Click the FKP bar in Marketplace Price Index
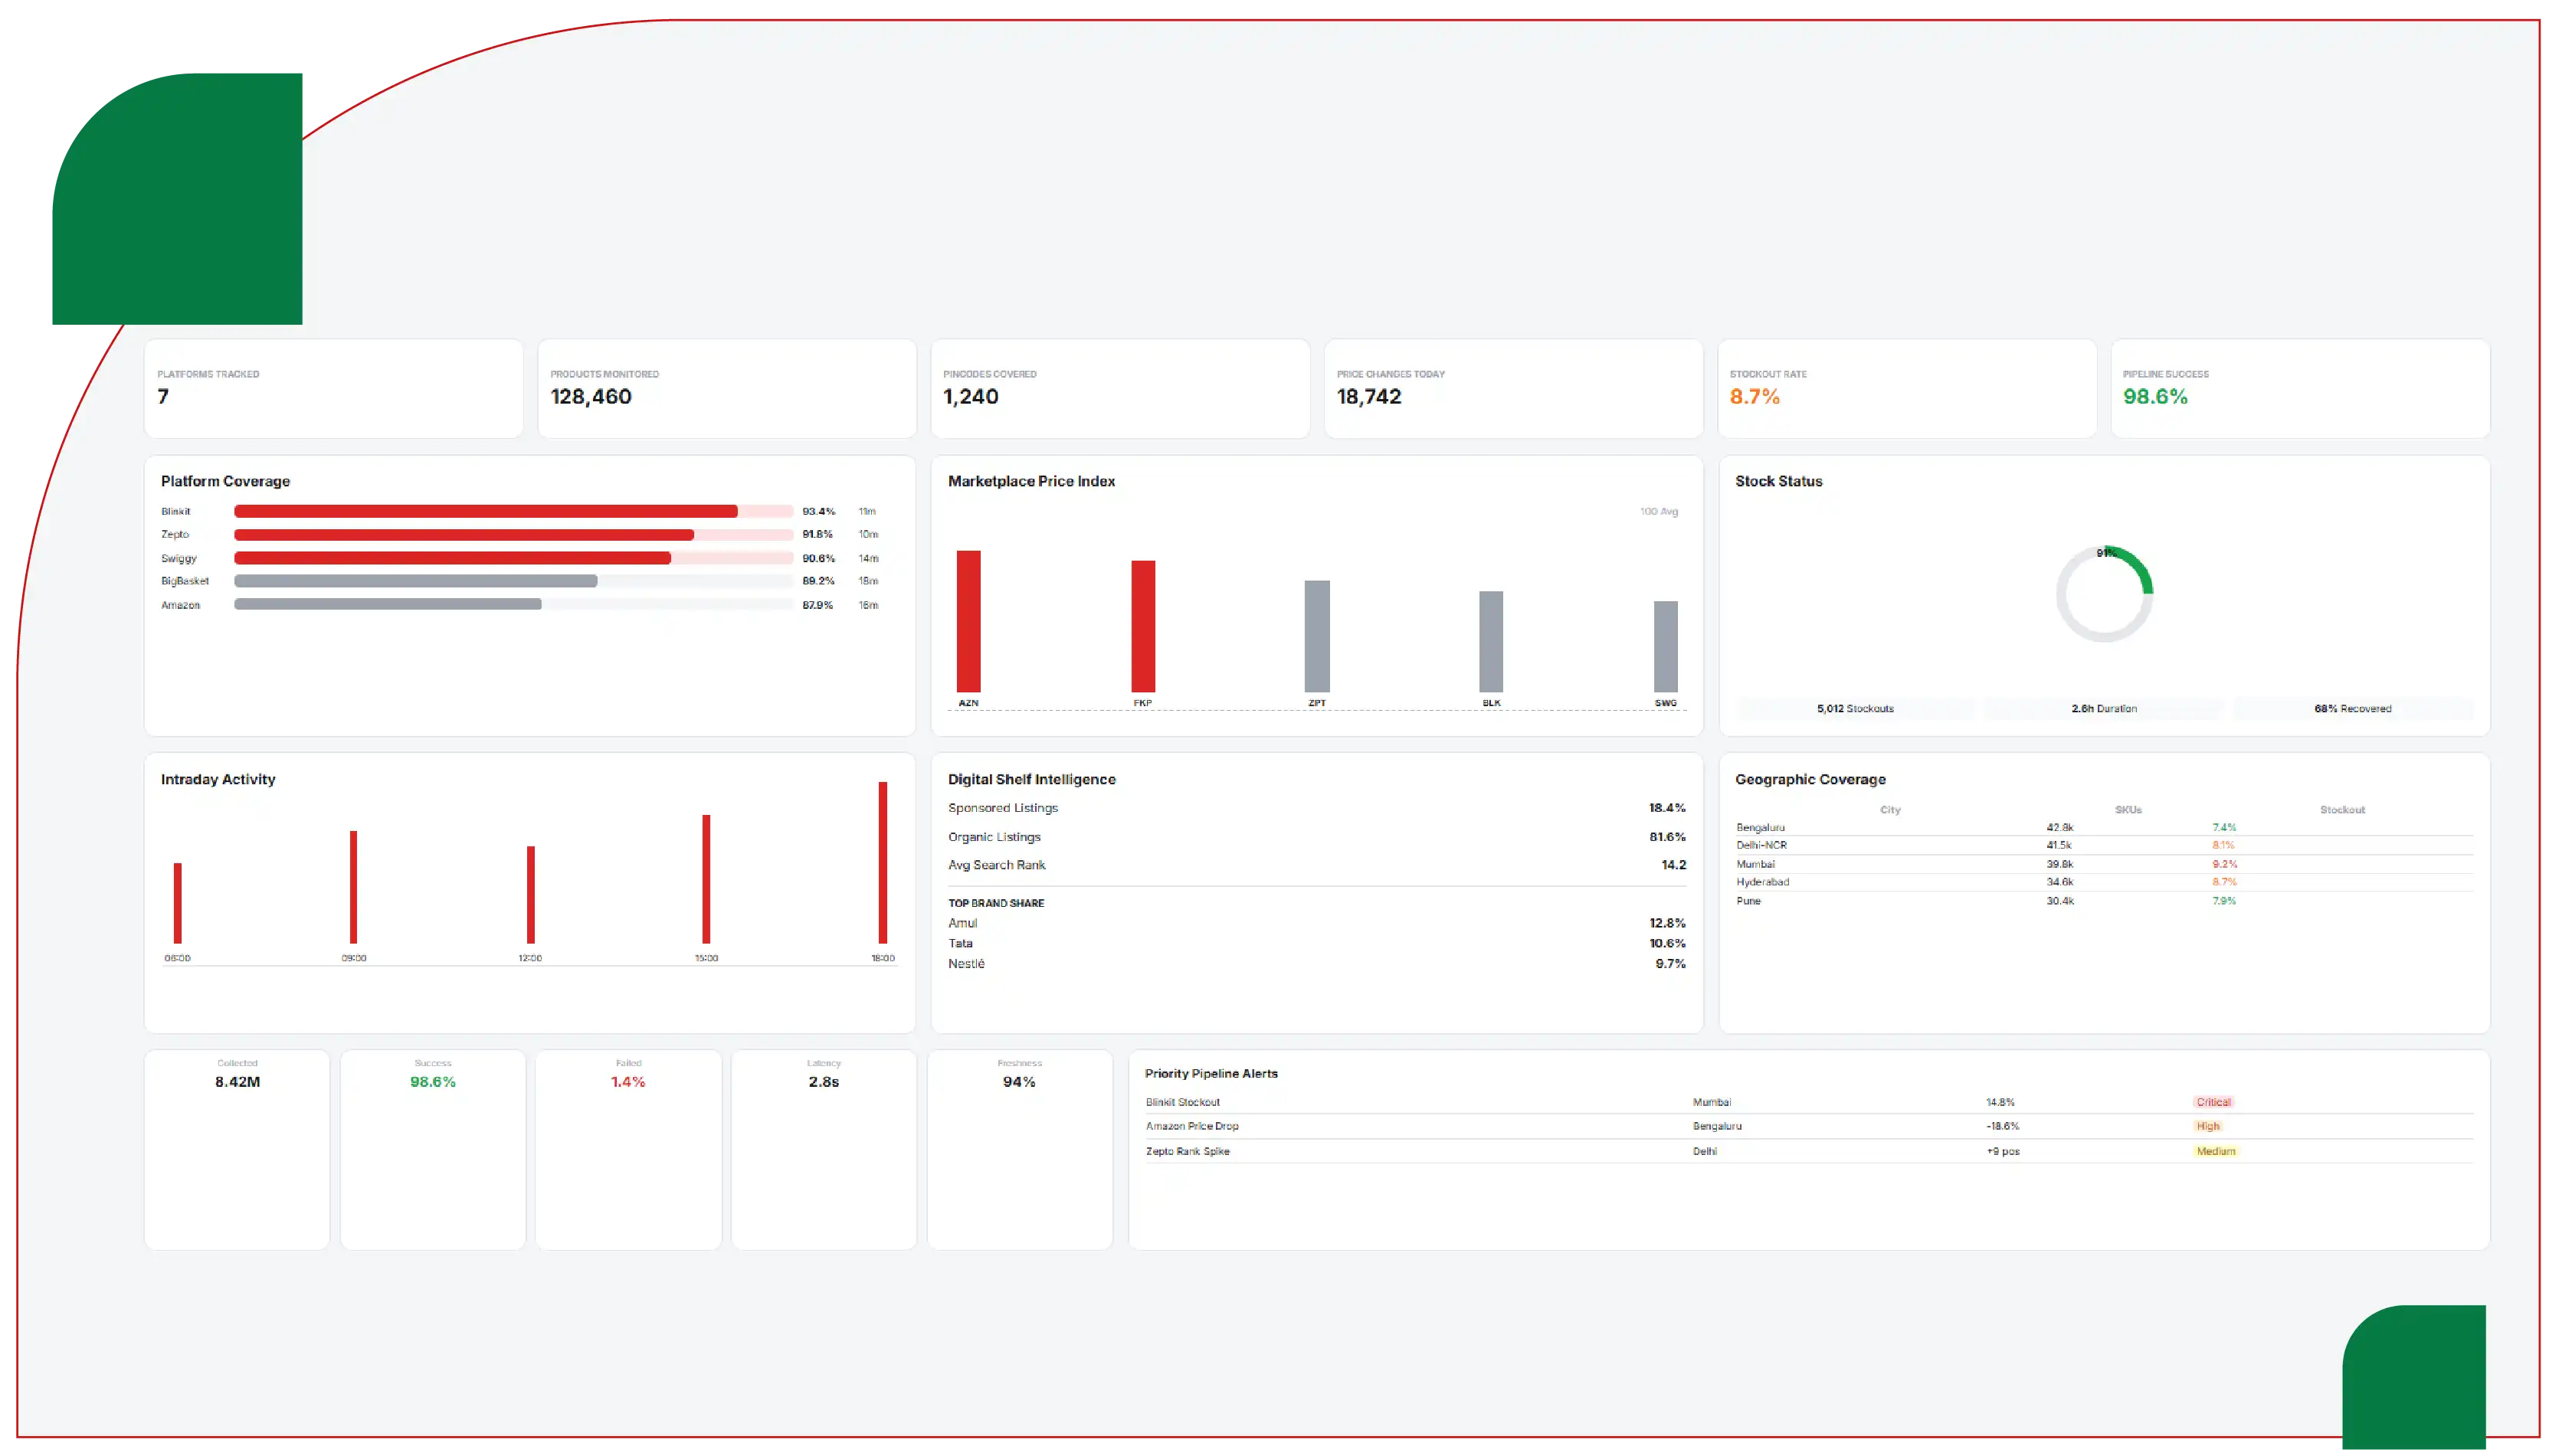2559x1456 pixels. [1142, 626]
